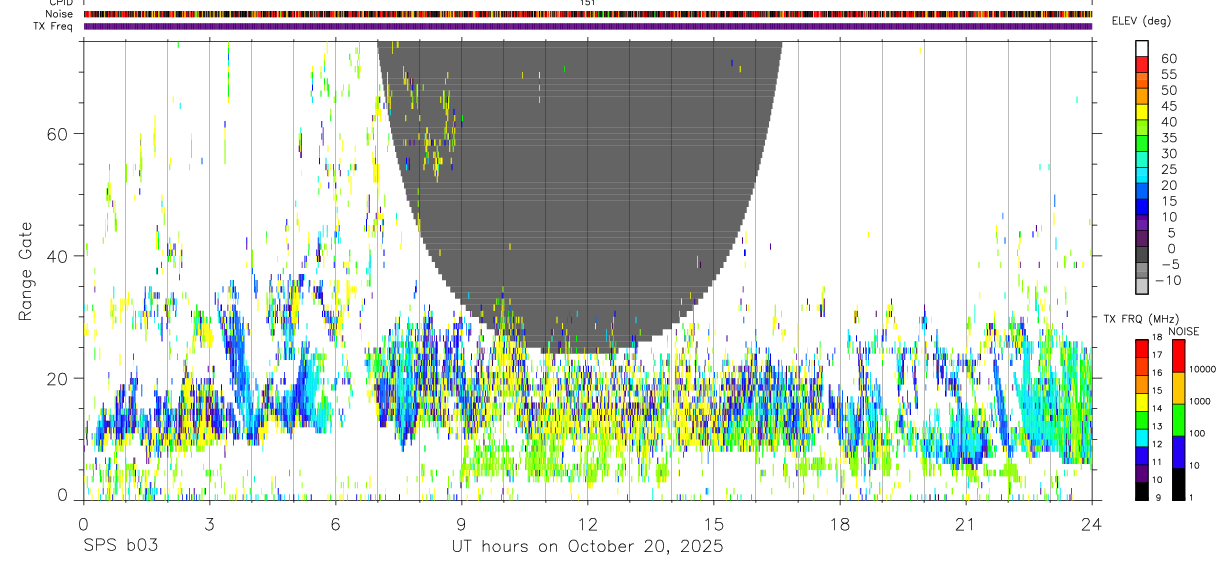
Task: Click ELEV scale label '30'
Action: click(1168, 153)
